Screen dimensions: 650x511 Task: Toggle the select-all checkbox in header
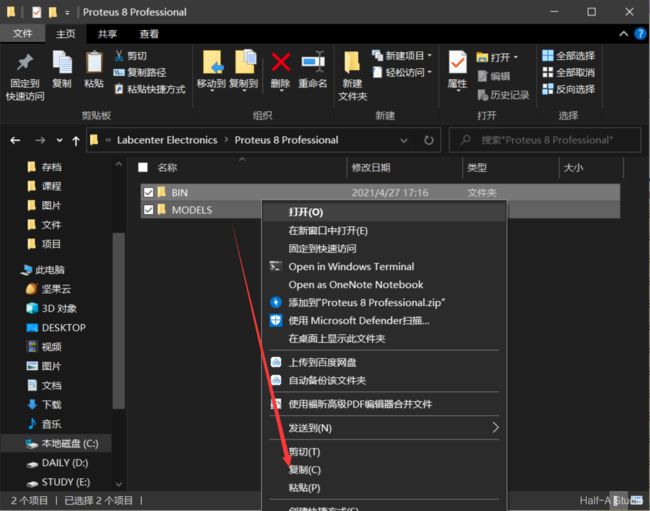(143, 167)
